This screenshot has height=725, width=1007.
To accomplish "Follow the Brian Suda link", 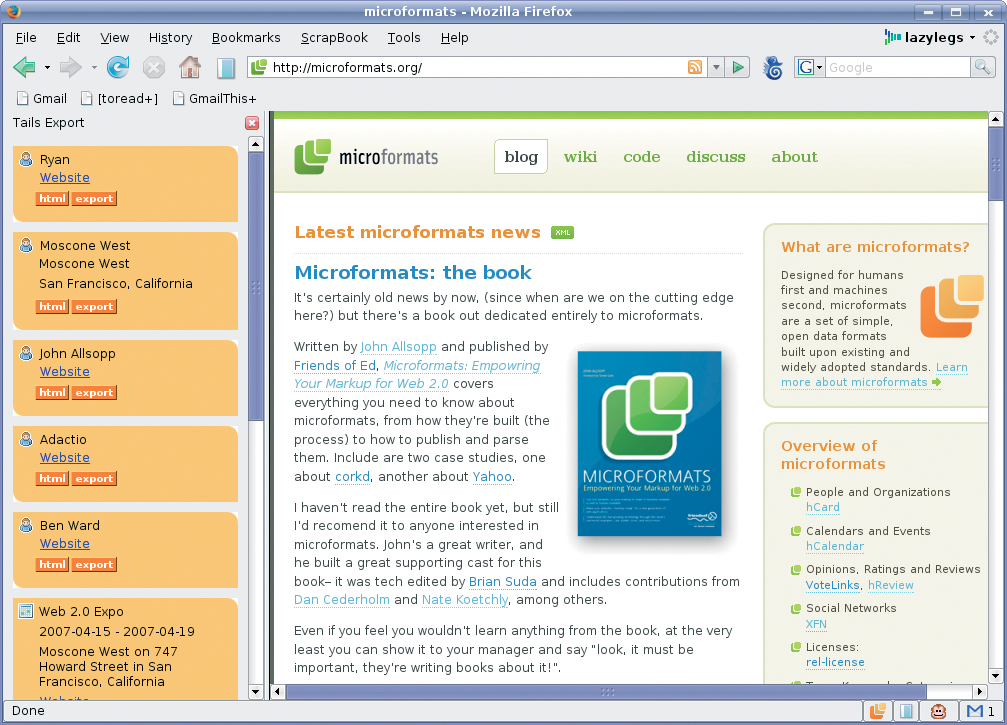I will pos(502,582).
